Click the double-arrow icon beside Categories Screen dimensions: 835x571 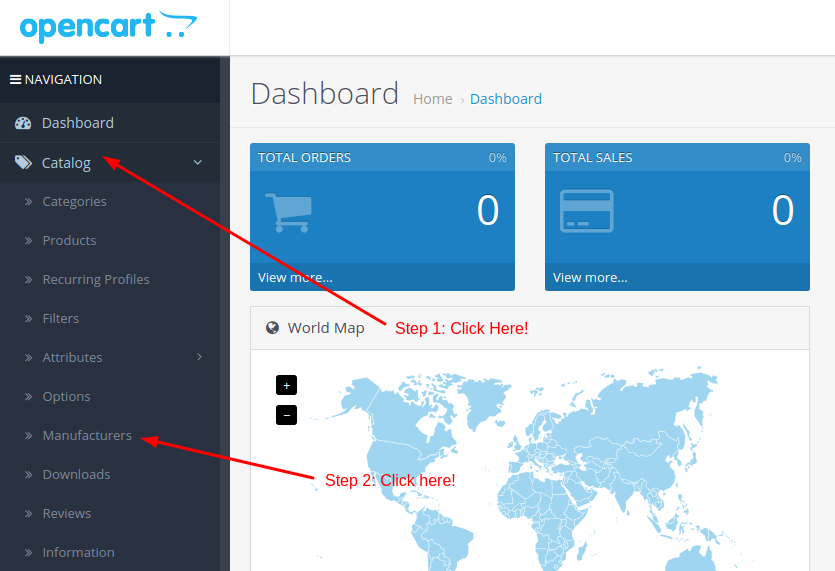tap(28, 201)
